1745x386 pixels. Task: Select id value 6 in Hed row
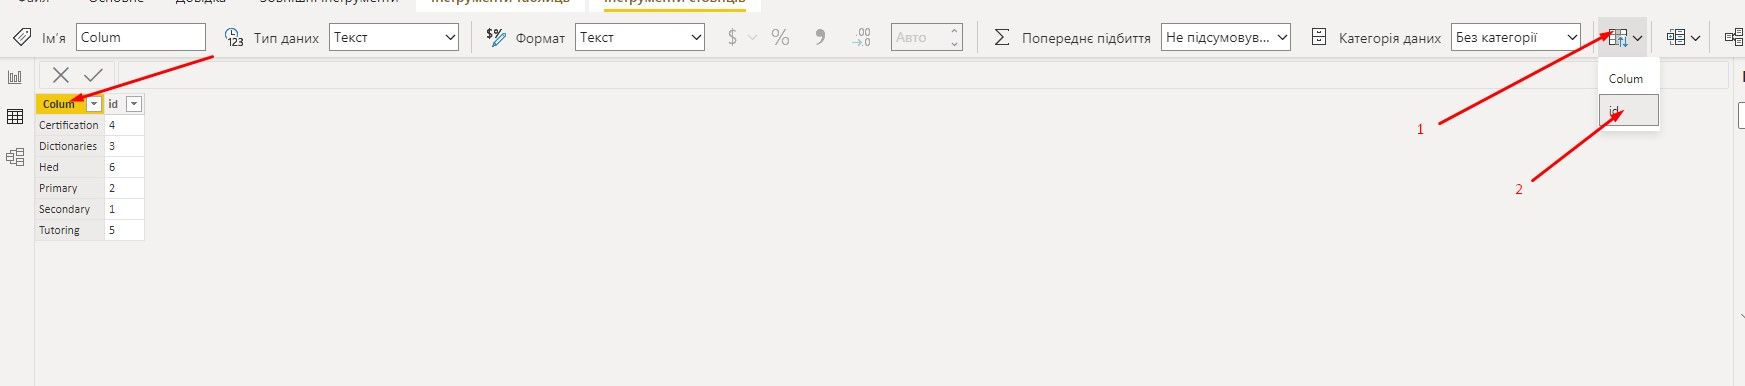tap(124, 167)
